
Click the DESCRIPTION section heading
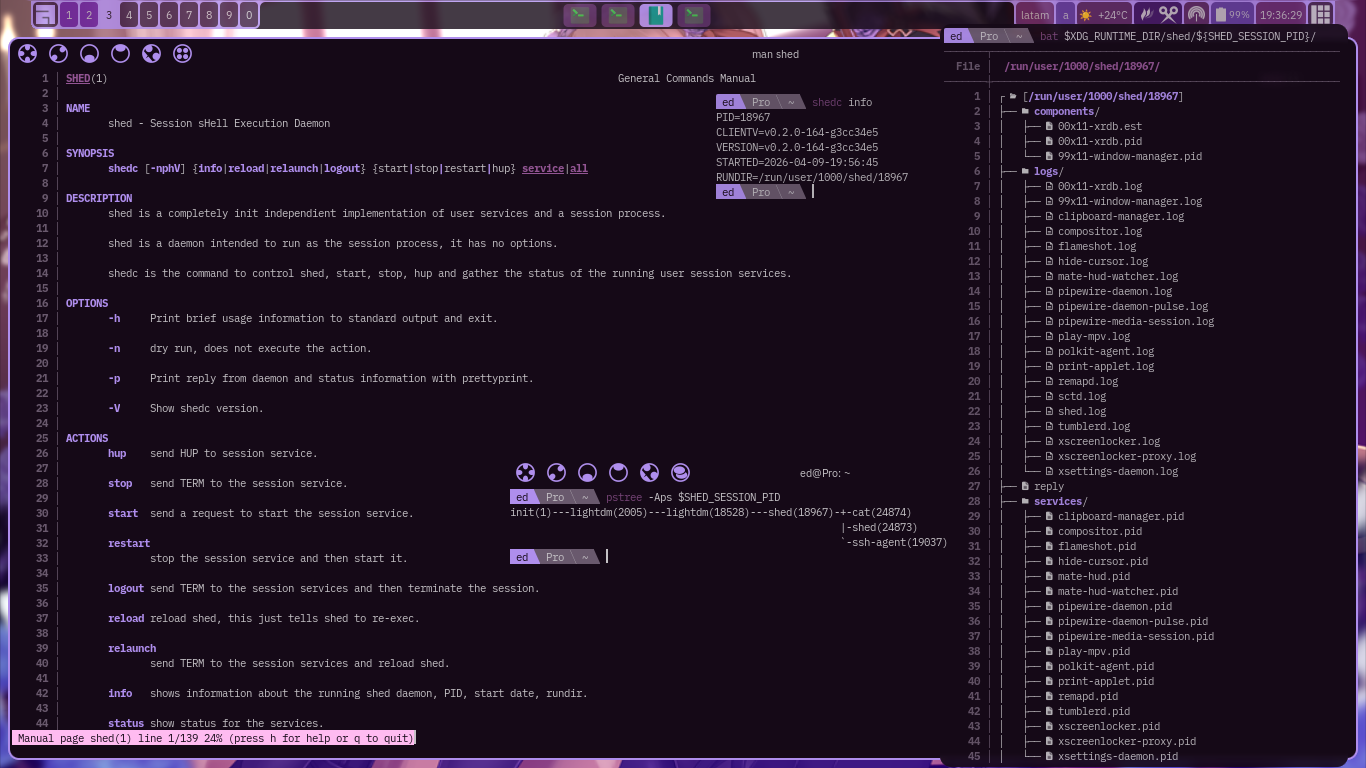99,198
